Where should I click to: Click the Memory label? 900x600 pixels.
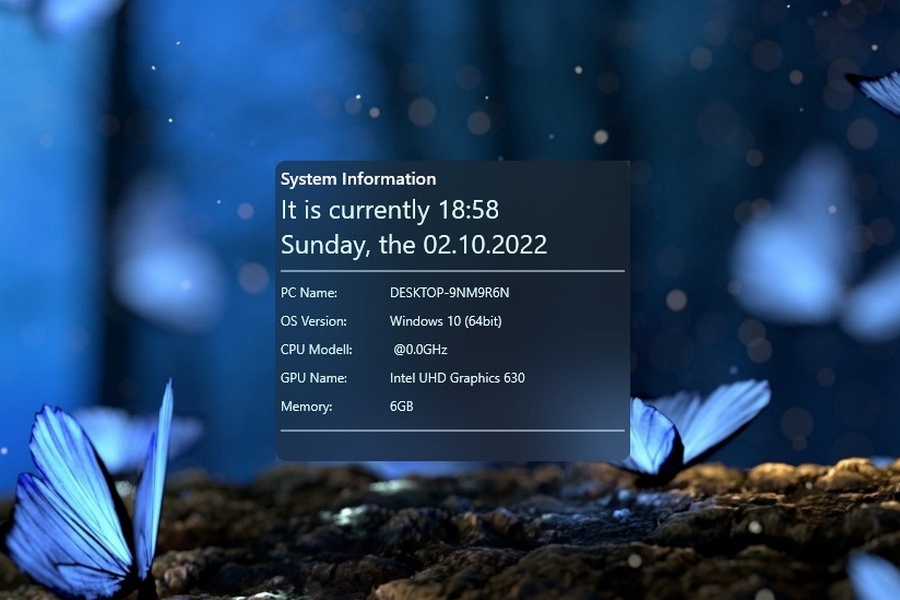[306, 407]
